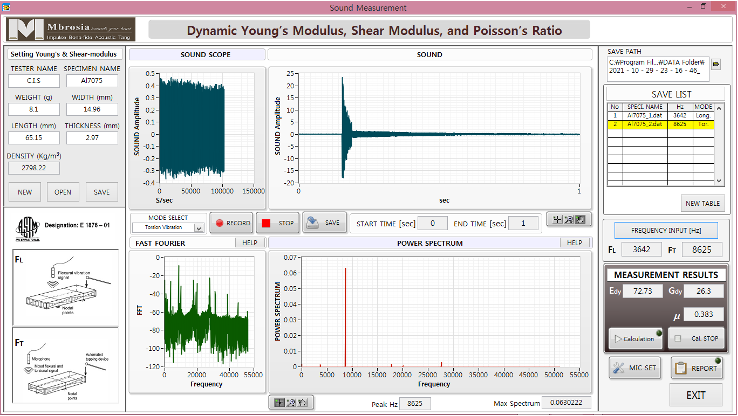The image size is (738, 416).
Task: Click OPEN in the settings panel
Action: pos(63,190)
